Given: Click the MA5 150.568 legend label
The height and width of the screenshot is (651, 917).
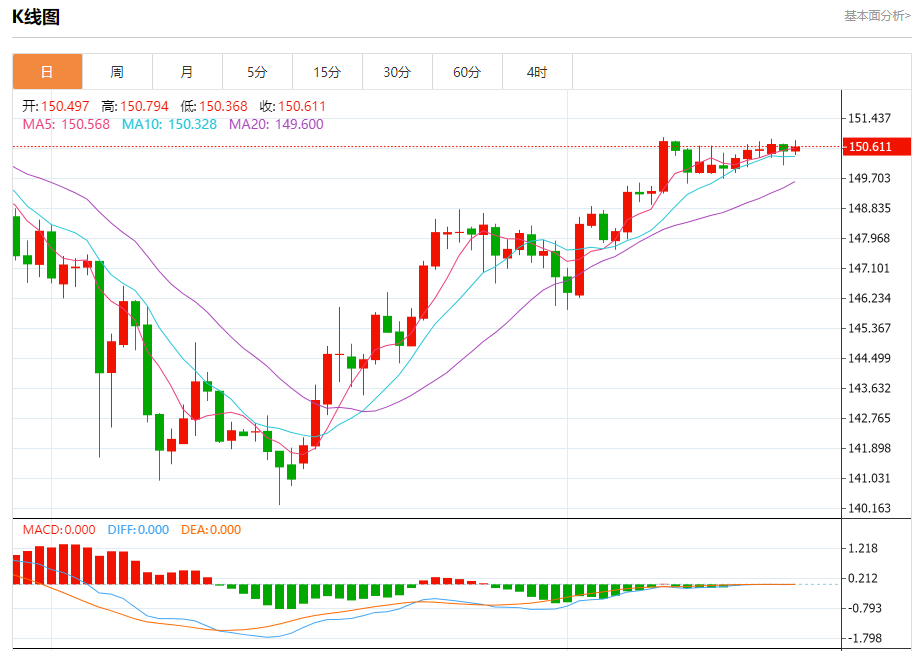Looking at the screenshot, I should 66,124.
